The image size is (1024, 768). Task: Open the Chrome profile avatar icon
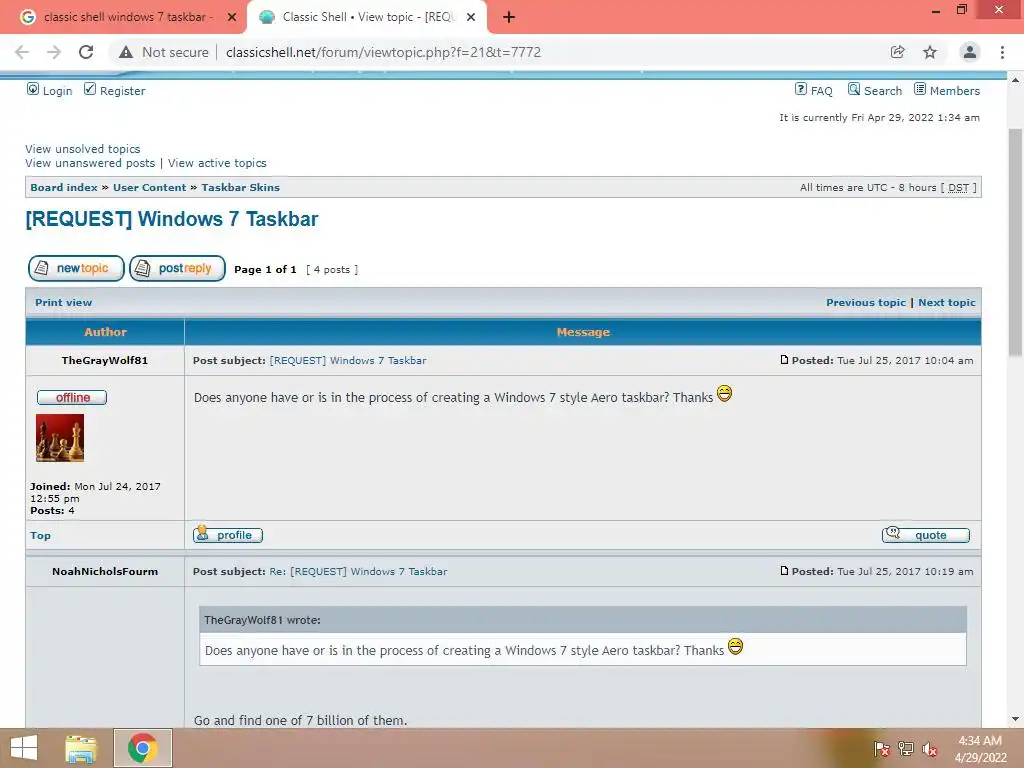pos(970,52)
